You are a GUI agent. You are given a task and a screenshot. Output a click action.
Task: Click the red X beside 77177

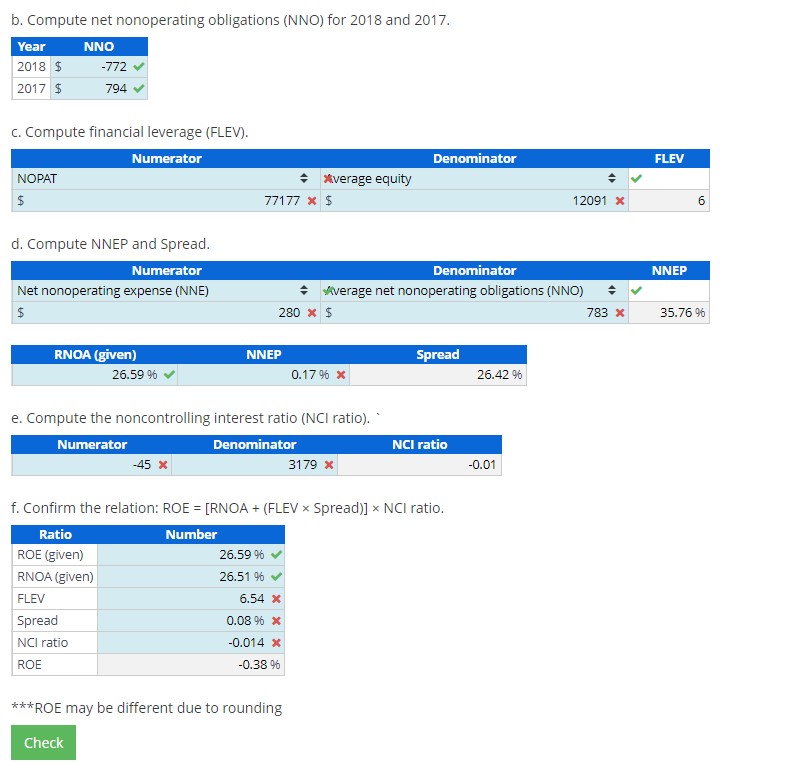coord(312,201)
